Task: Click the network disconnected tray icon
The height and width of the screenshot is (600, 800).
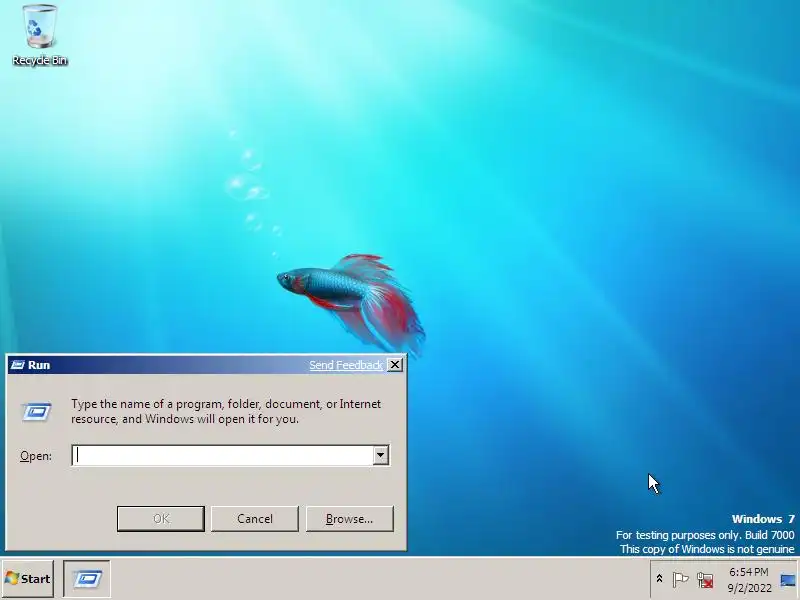Action: point(705,580)
